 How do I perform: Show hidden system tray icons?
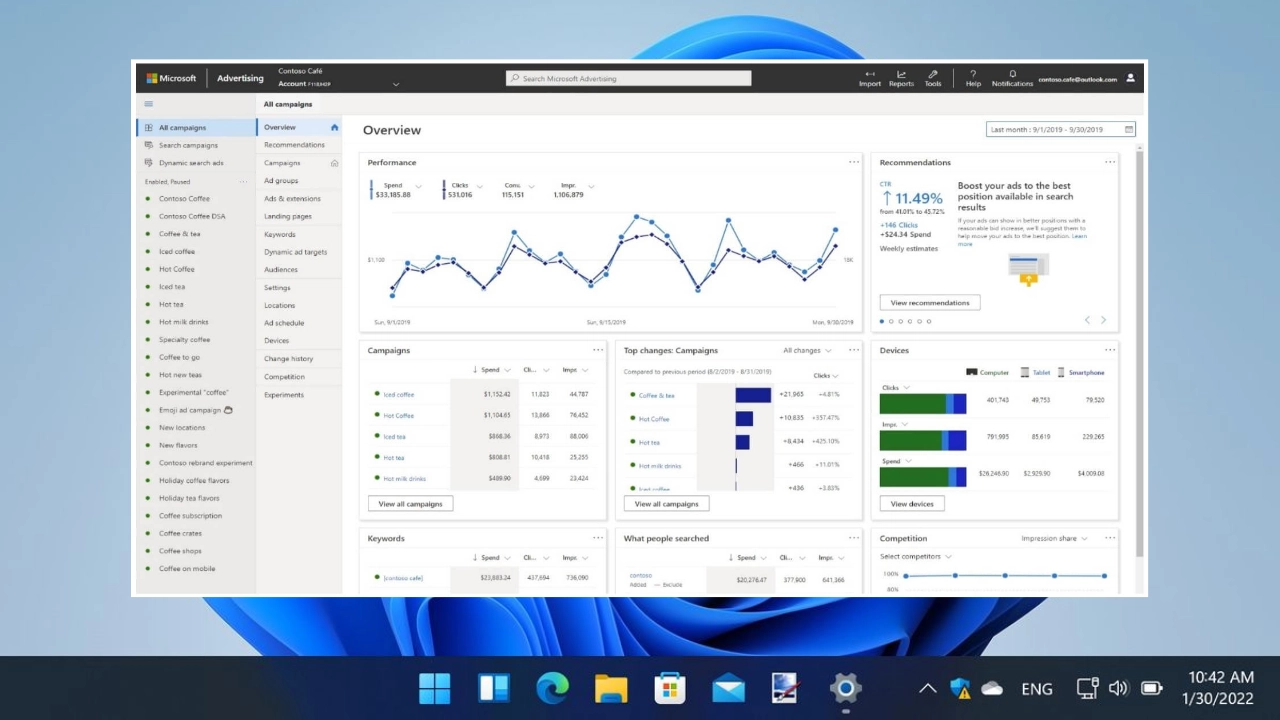[x=927, y=688]
